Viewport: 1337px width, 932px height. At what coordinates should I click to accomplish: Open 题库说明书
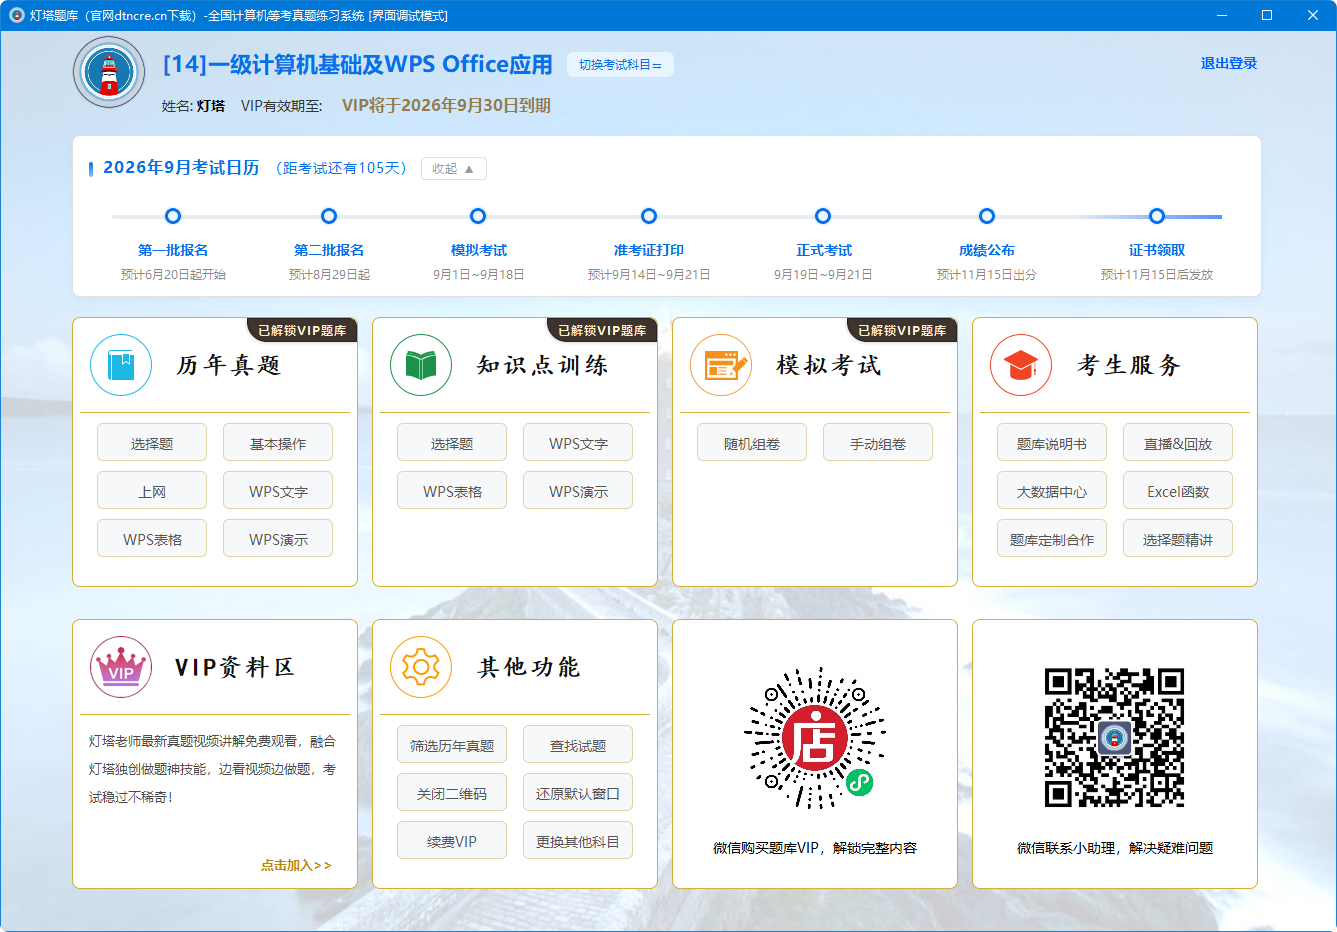(1052, 443)
